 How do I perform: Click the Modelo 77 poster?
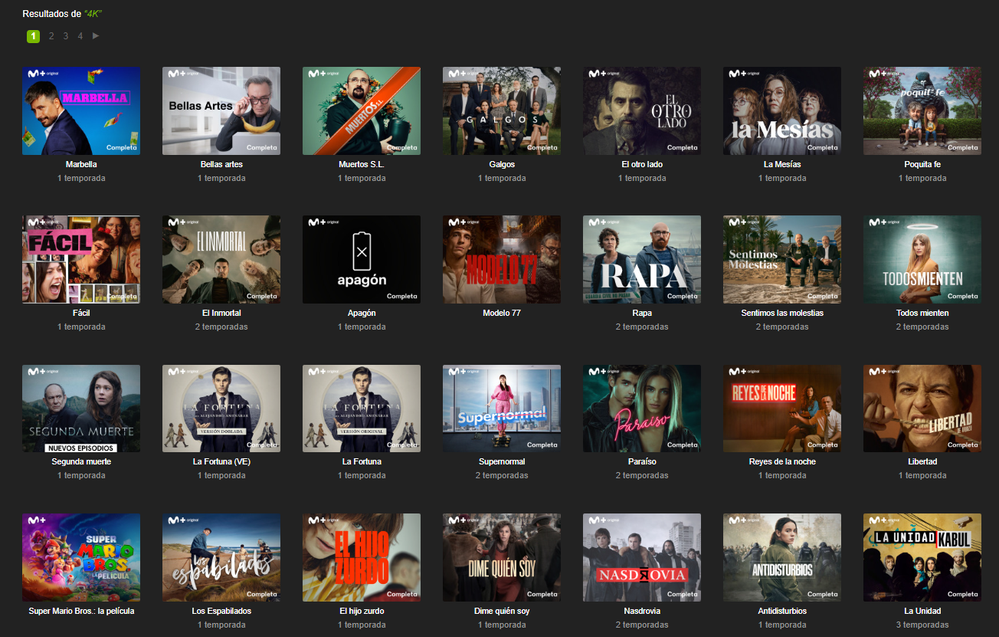[x=501, y=260]
